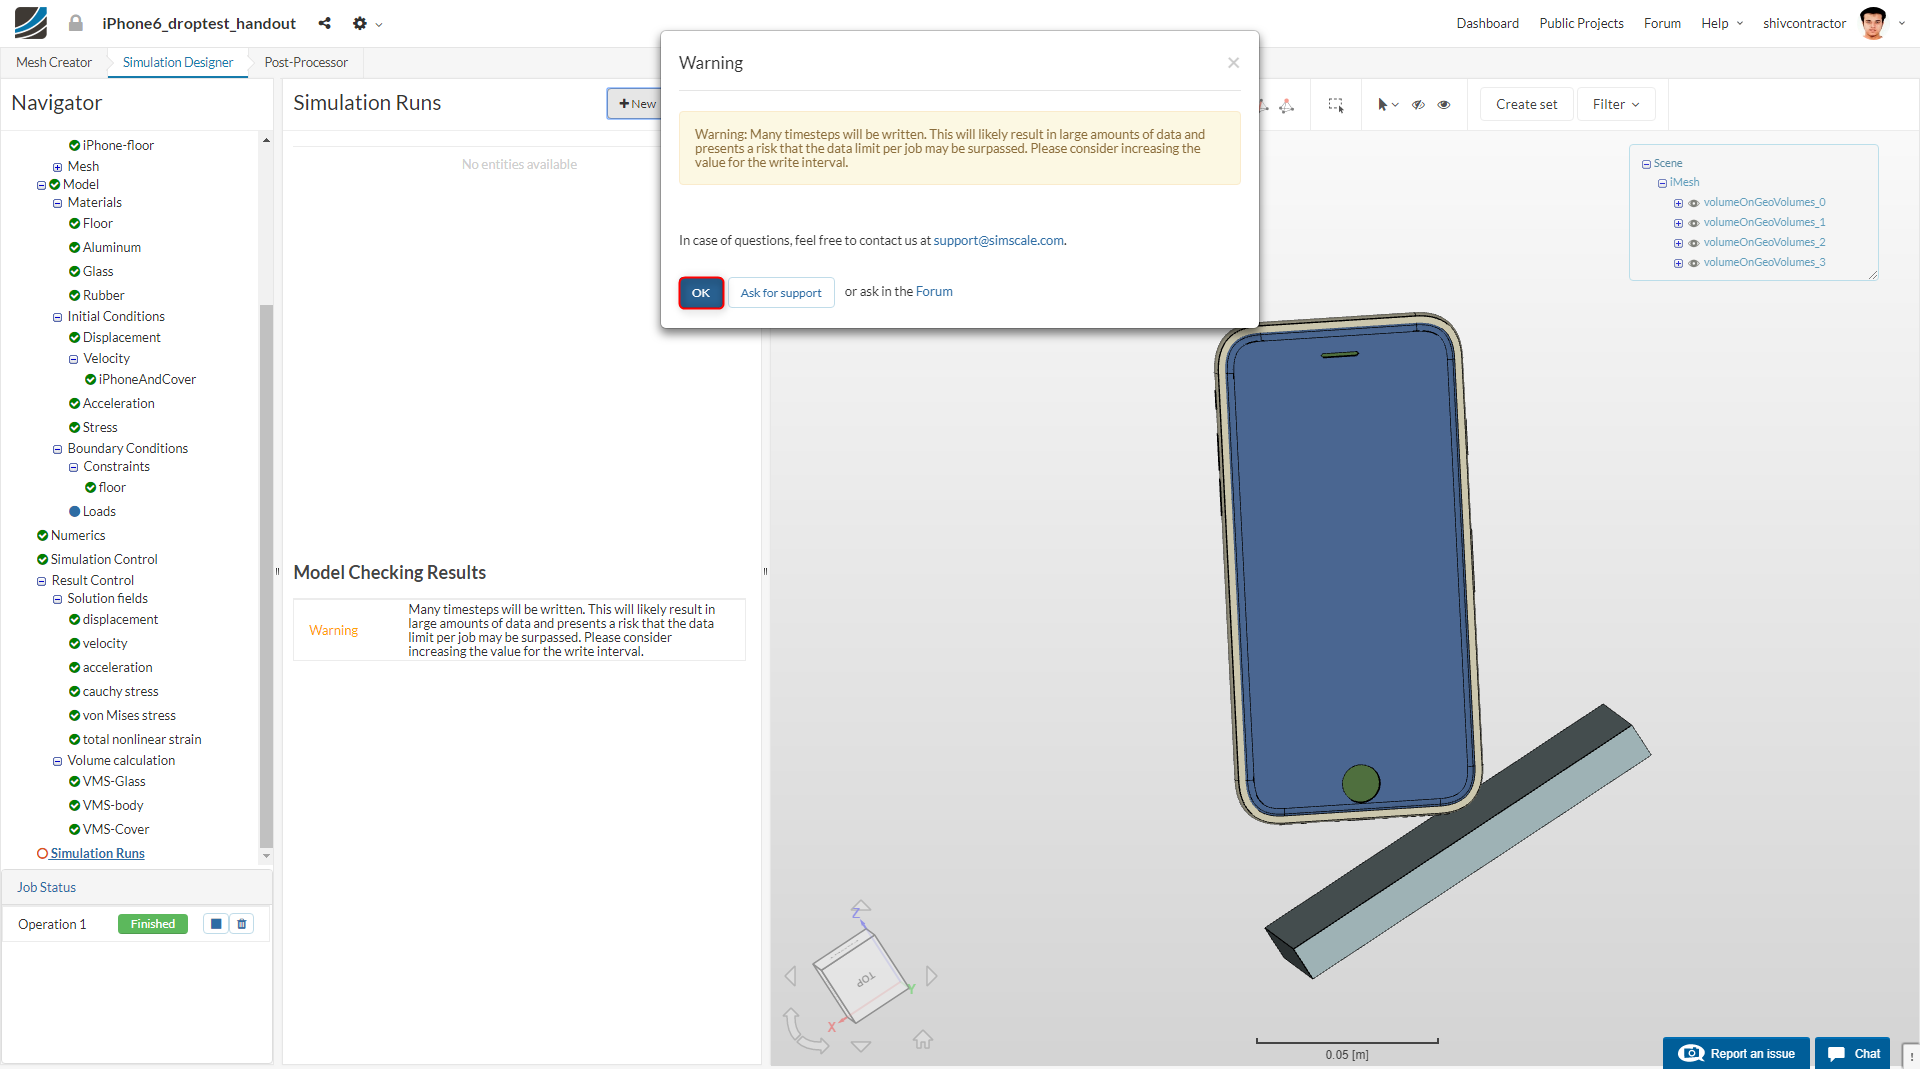
Task: Select Numerics in the Navigator
Action: pyautogui.click(x=78, y=536)
